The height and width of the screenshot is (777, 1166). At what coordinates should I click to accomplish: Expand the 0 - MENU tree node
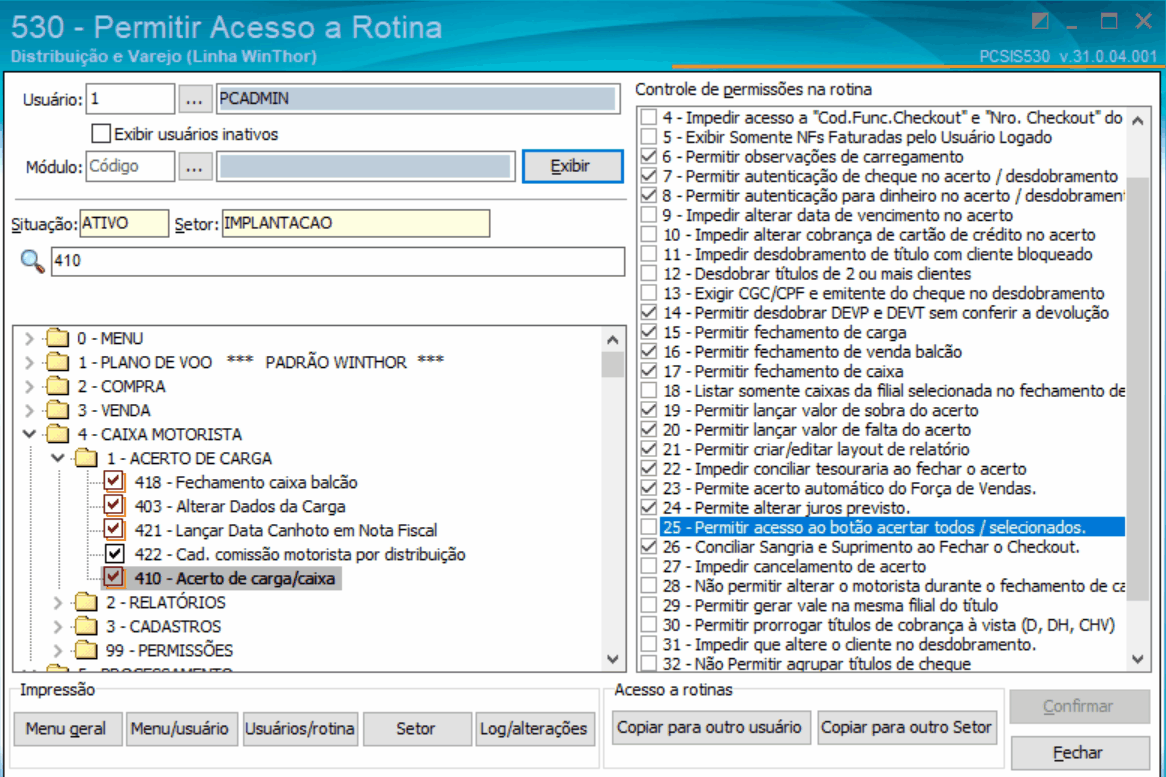pyautogui.click(x=29, y=338)
